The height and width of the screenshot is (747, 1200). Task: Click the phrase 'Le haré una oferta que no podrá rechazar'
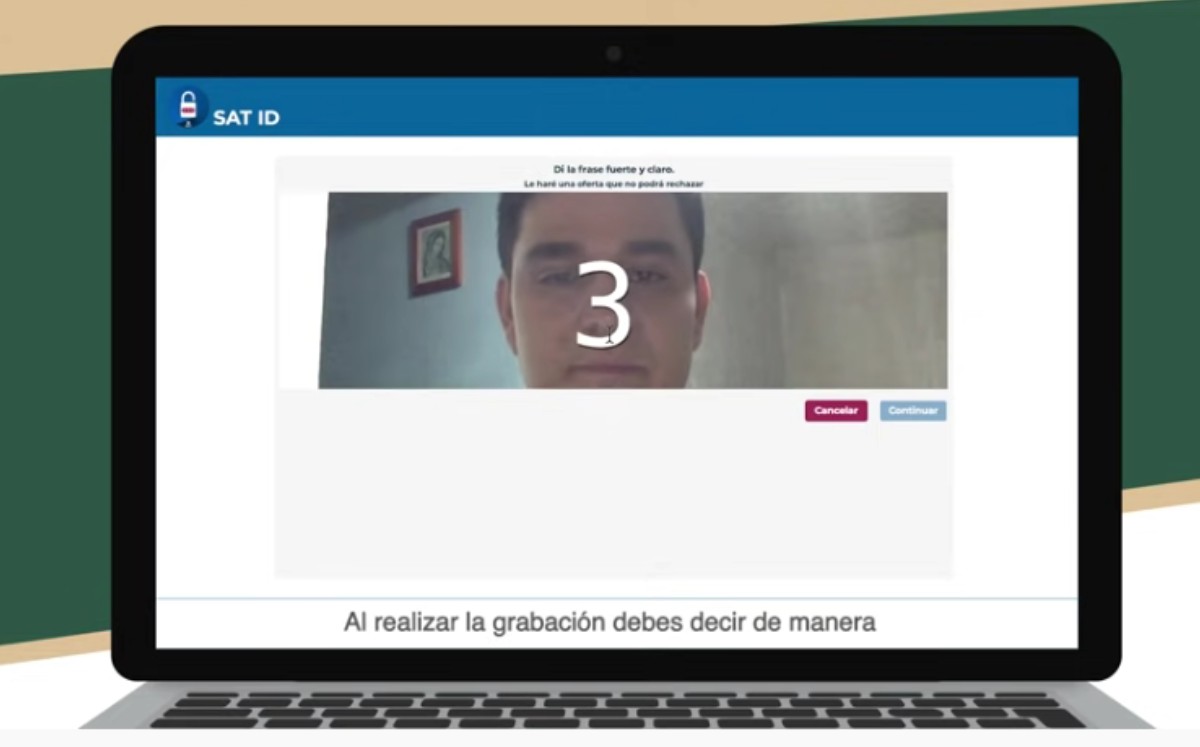pyautogui.click(x=612, y=183)
